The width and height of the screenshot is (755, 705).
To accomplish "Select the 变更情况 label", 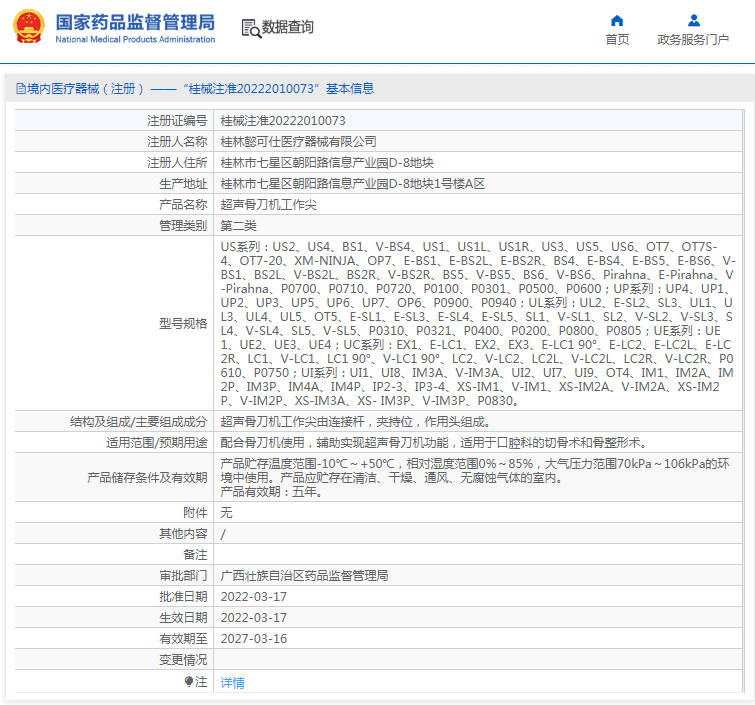I will pyautogui.click(x=183, y=660).
